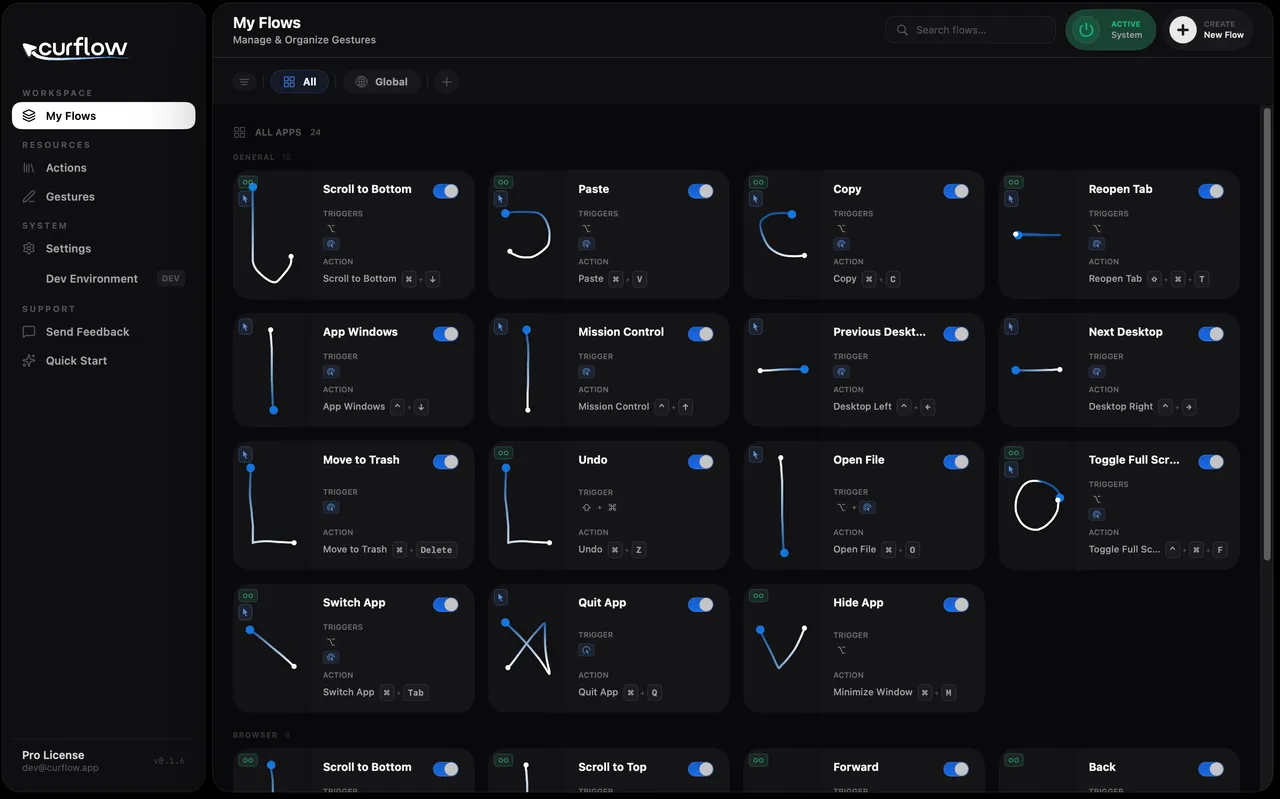Screen dimensions: 1280x799
Task: Select the All apps tab
Action: click(300, 82)
